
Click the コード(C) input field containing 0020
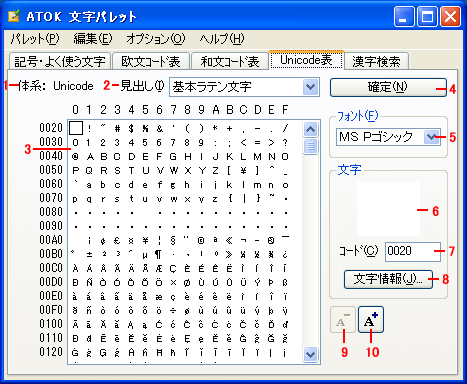point(413,251)
